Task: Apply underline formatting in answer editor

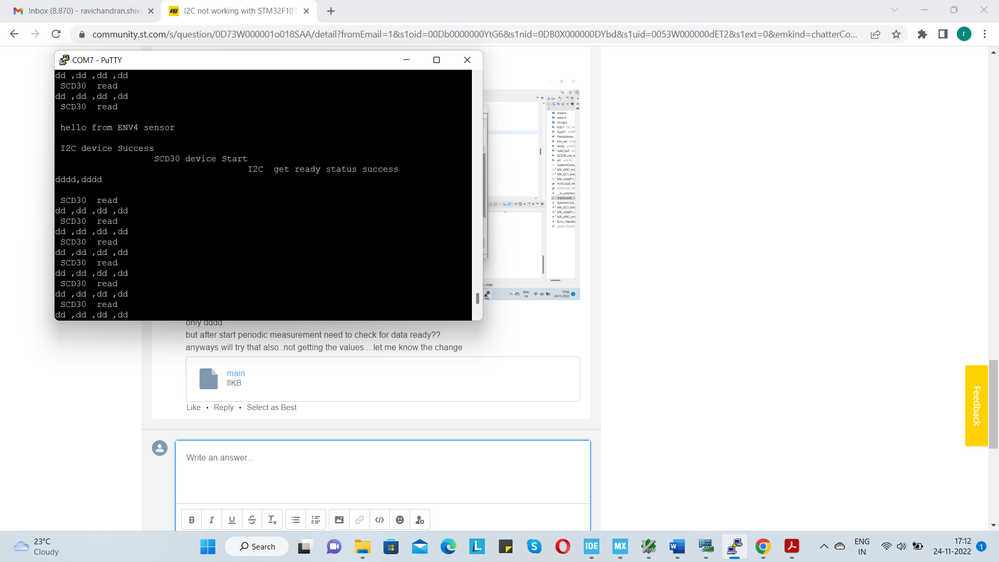Action: (232, 520)
